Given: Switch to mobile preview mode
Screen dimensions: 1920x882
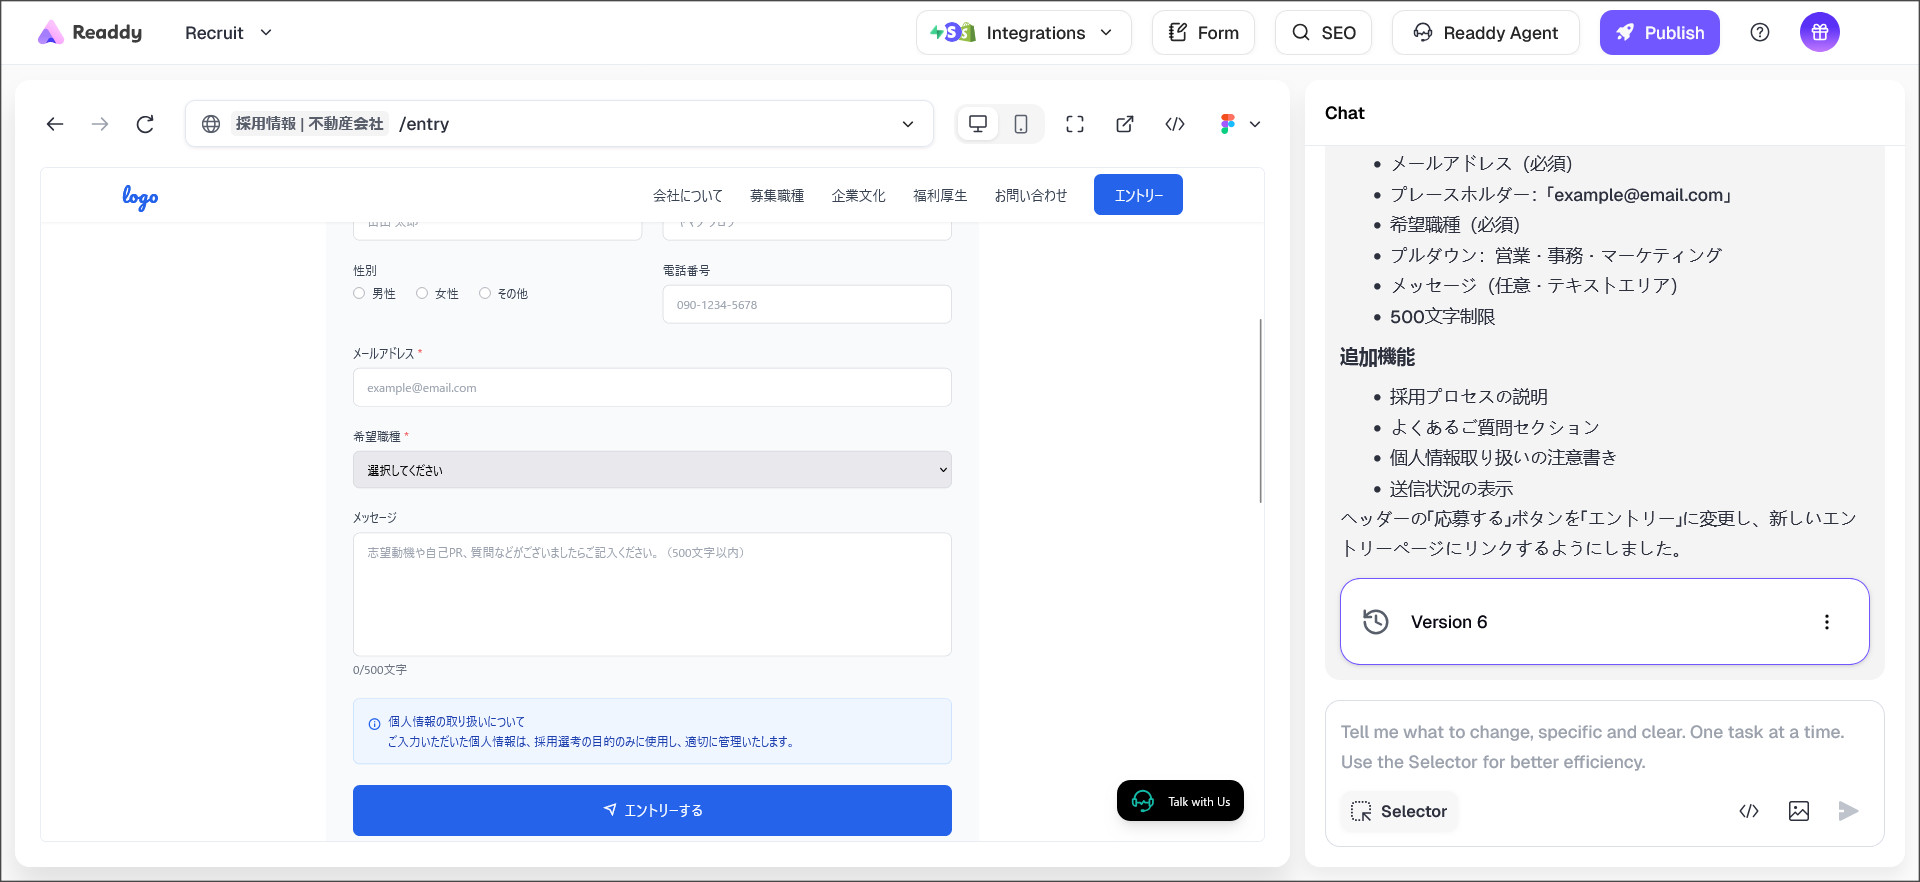Looking at the screenshot, I should coord(1020,124).
